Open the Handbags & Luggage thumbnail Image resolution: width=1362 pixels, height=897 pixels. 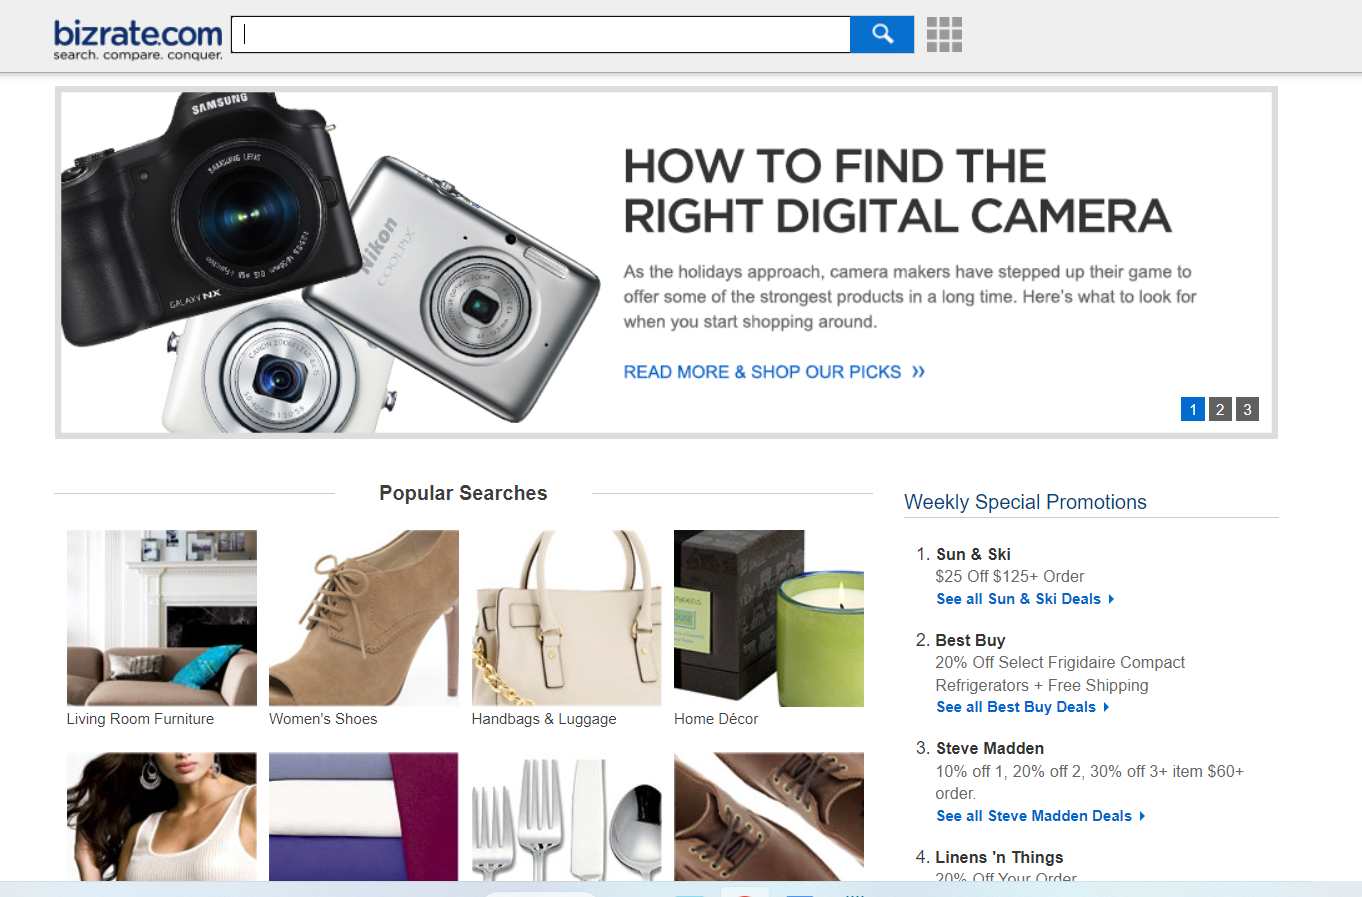tap(567, 618)
